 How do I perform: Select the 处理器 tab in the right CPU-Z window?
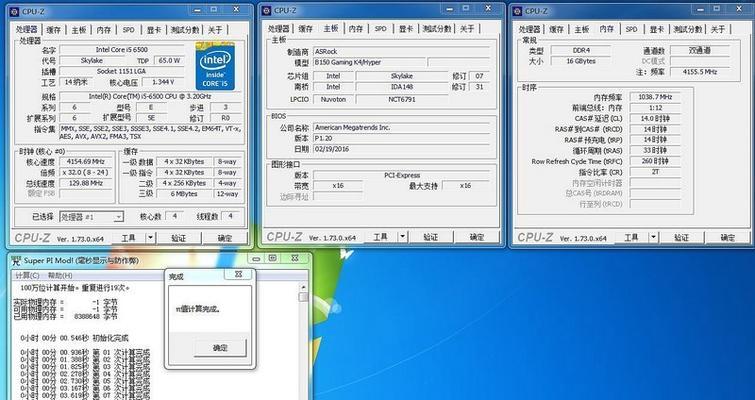(530, 29)
